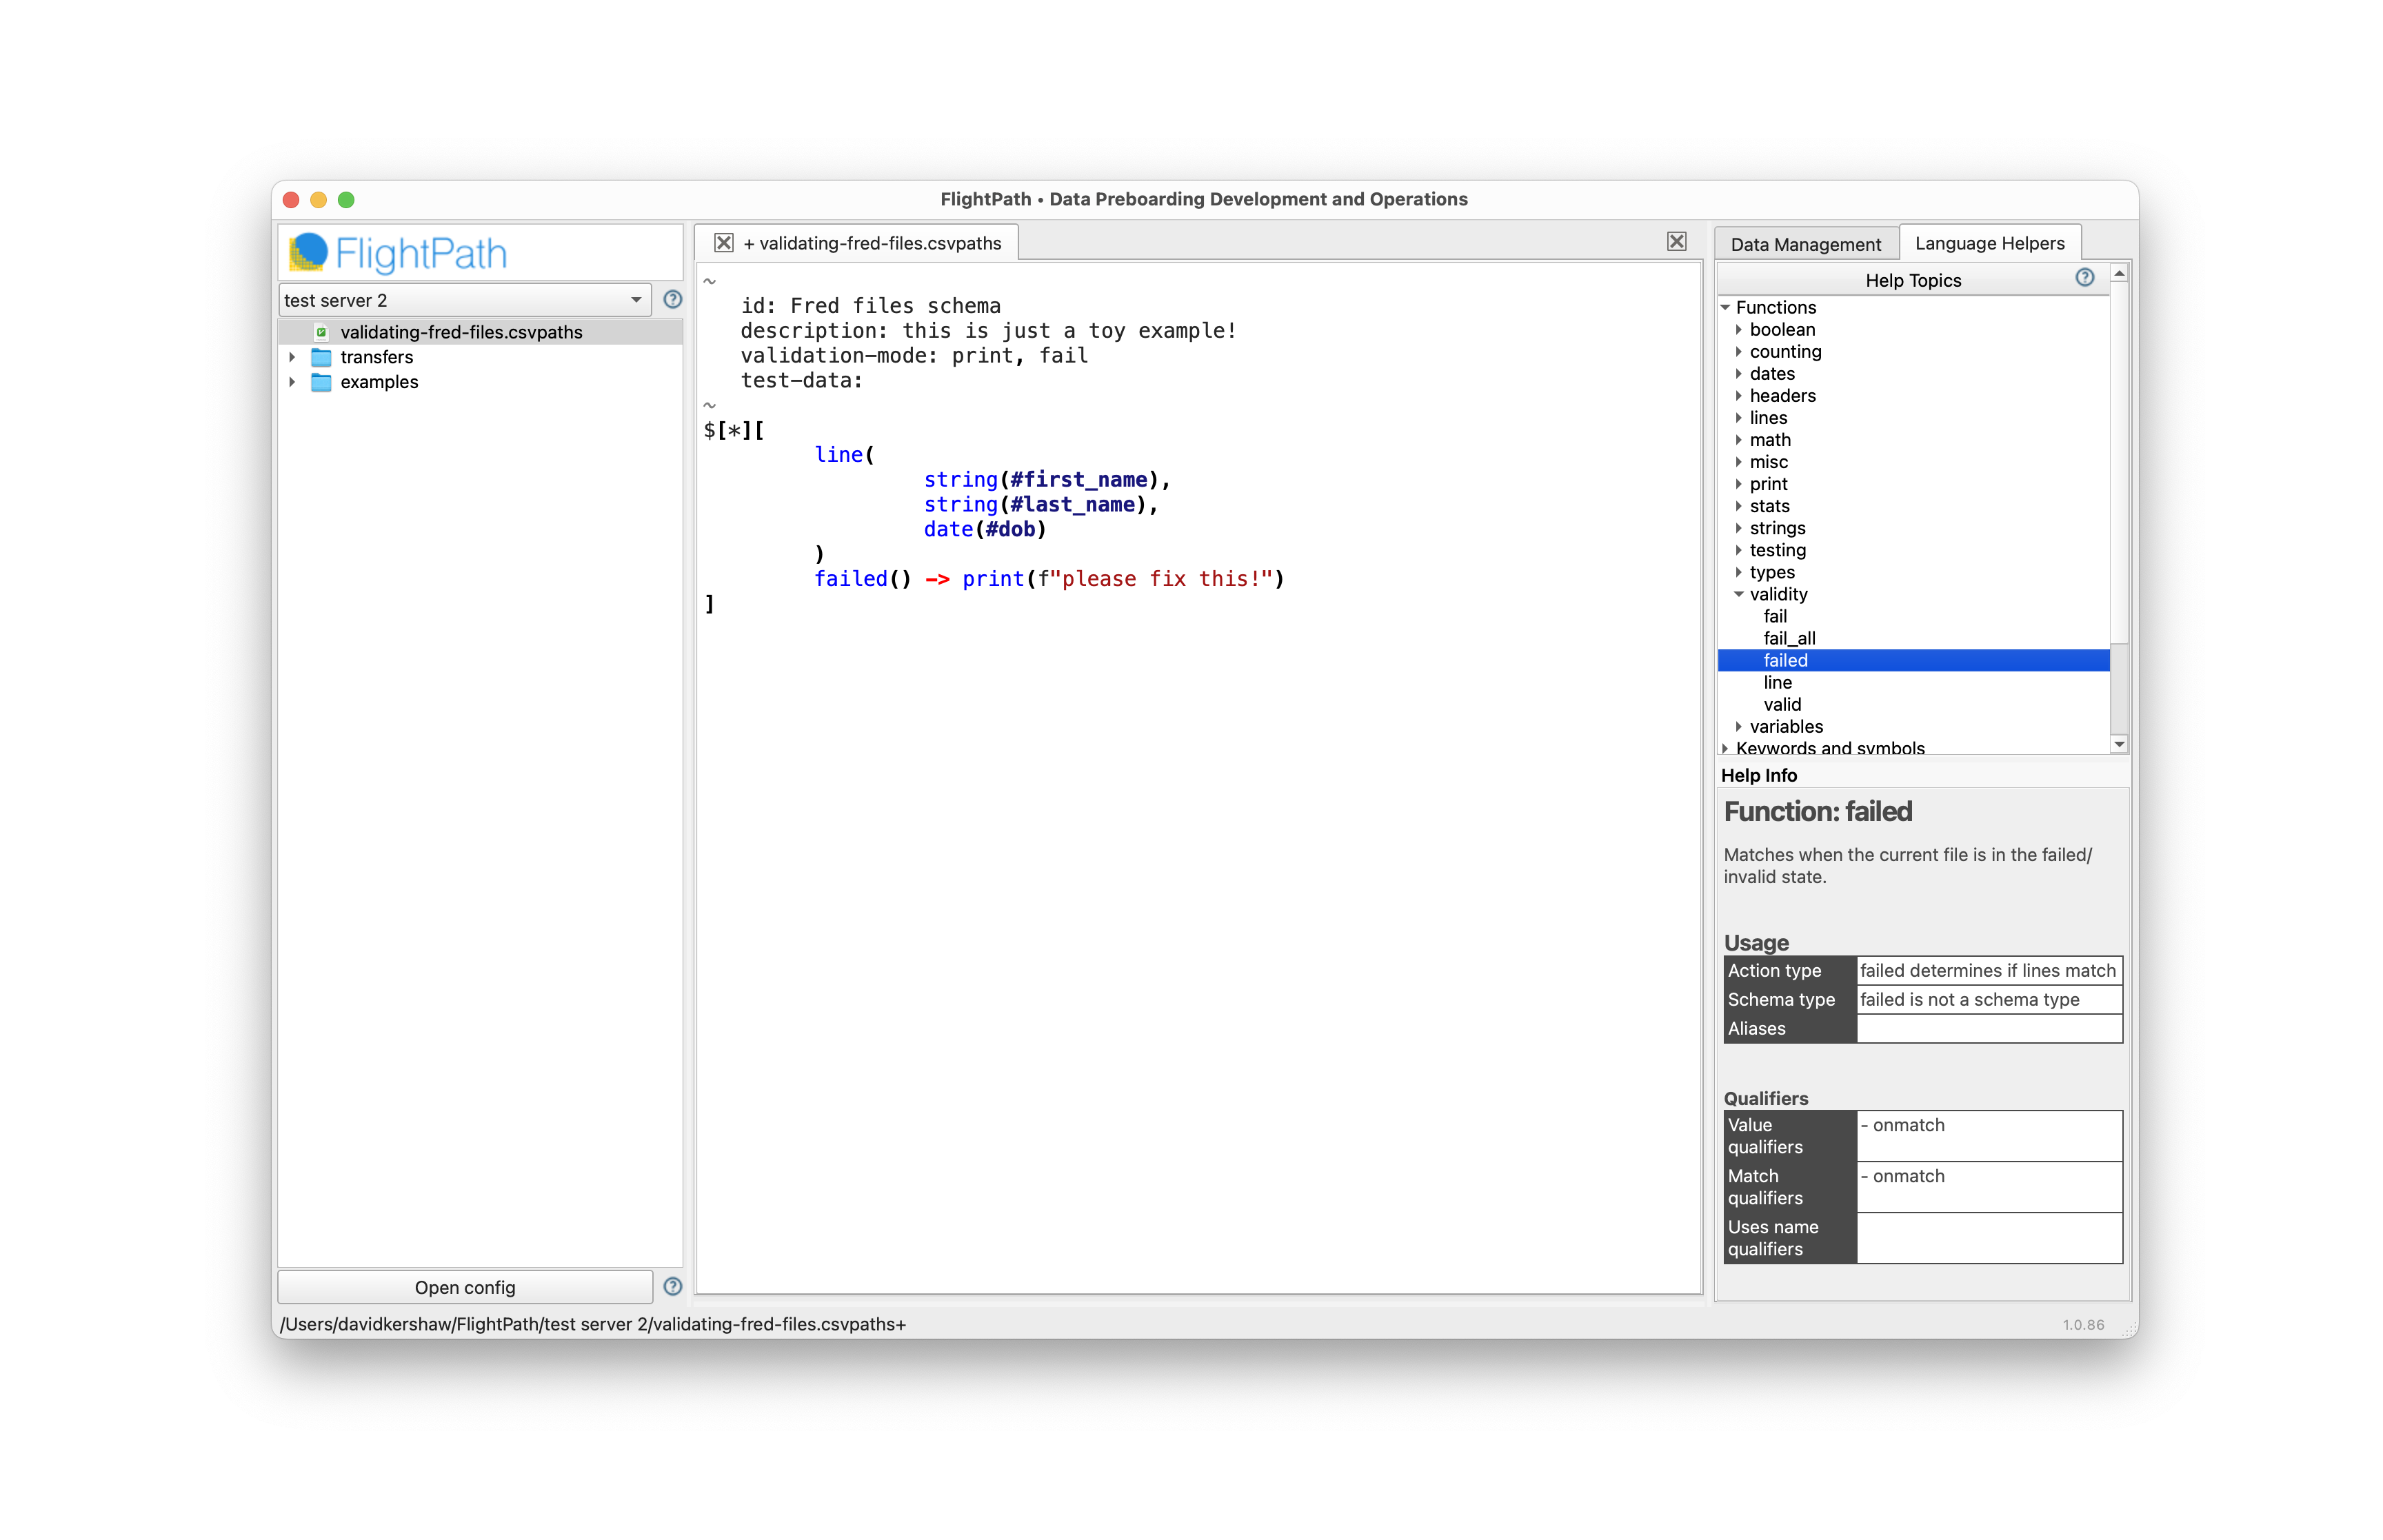Screen dimensions: 2383x1540
Task: Select the fail_all help topic
Action: pos(1789,638)
